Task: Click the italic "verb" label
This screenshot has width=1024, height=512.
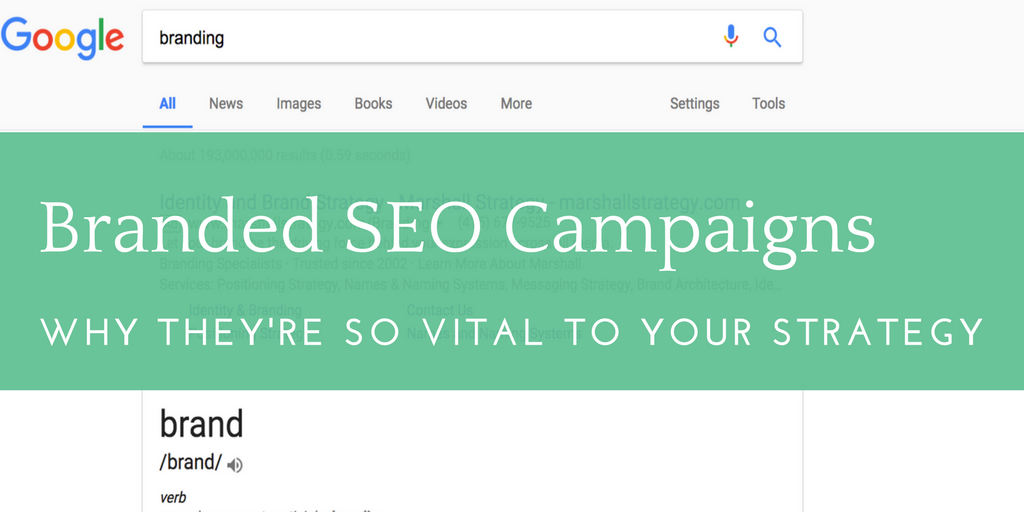Action: coord(173,497)
